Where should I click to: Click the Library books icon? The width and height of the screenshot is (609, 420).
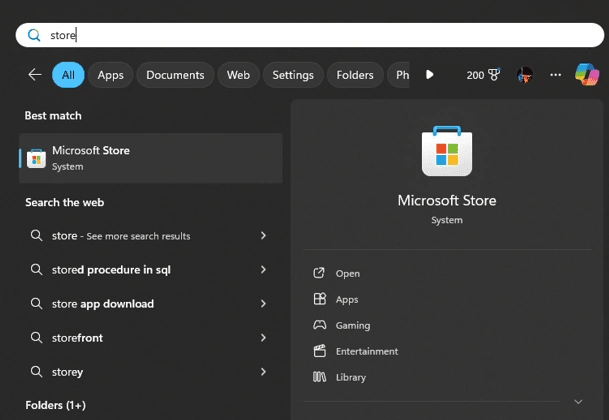pyautogui.click(x=320, y=377)
